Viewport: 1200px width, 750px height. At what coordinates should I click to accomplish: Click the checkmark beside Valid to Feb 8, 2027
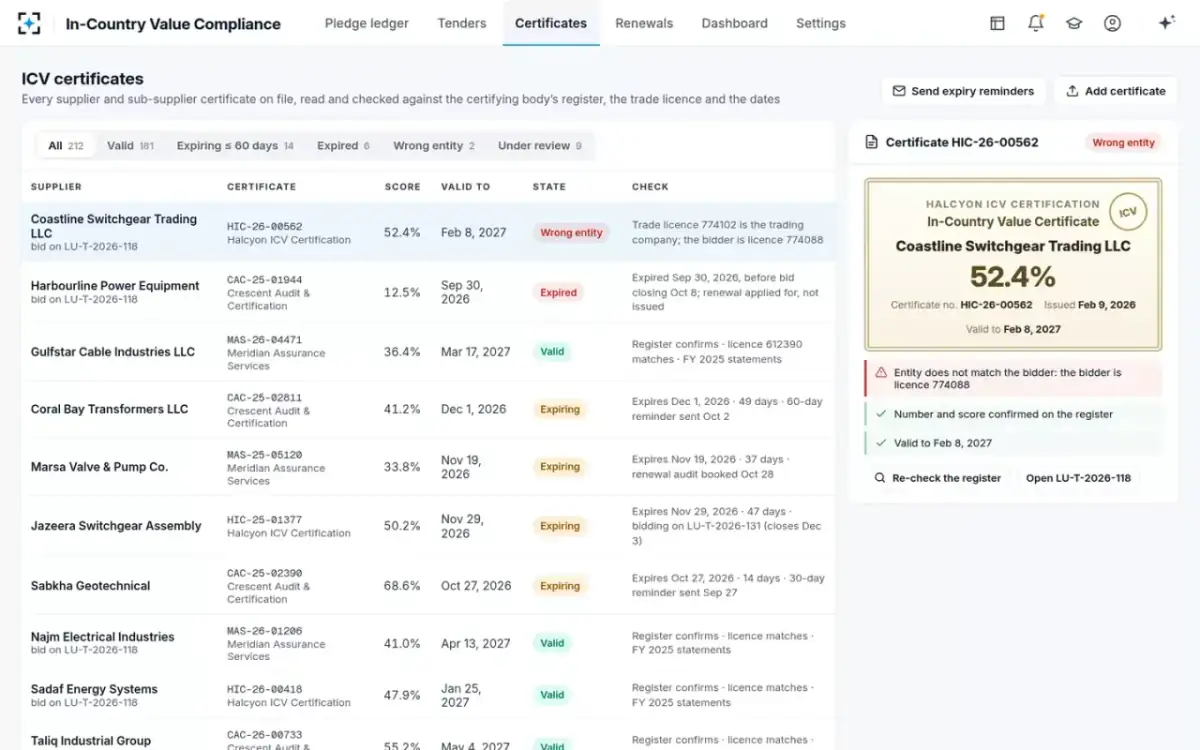point(881,443)
